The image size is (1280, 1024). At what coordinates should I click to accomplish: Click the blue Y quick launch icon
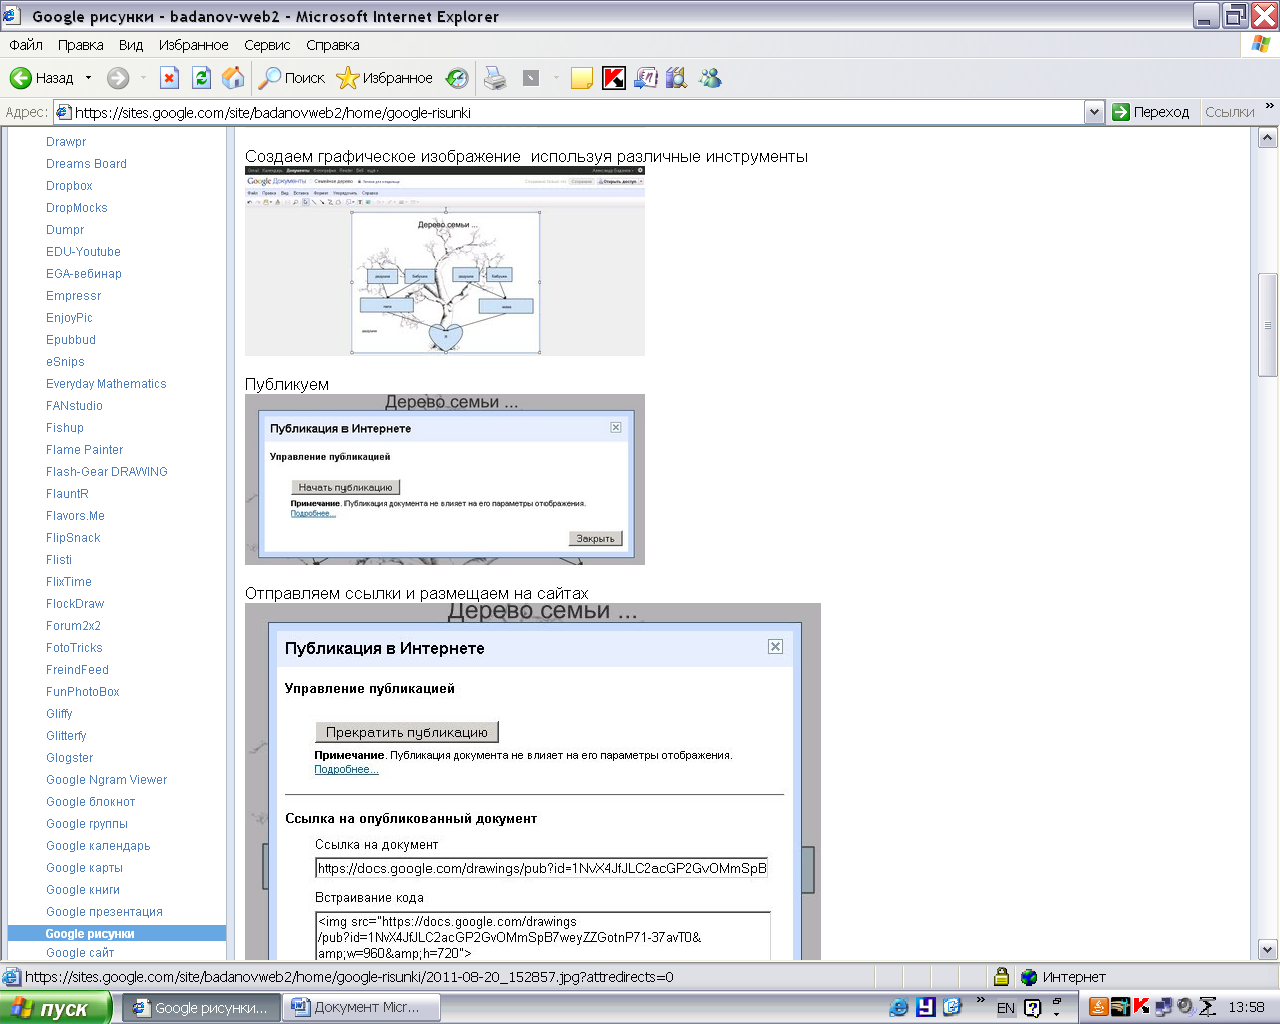coord(926,1008)
